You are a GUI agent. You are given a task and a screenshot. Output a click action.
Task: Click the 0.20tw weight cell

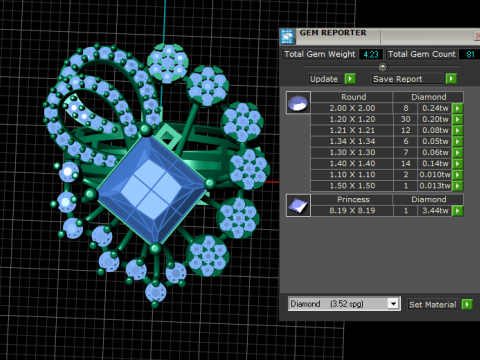[435, 119]
